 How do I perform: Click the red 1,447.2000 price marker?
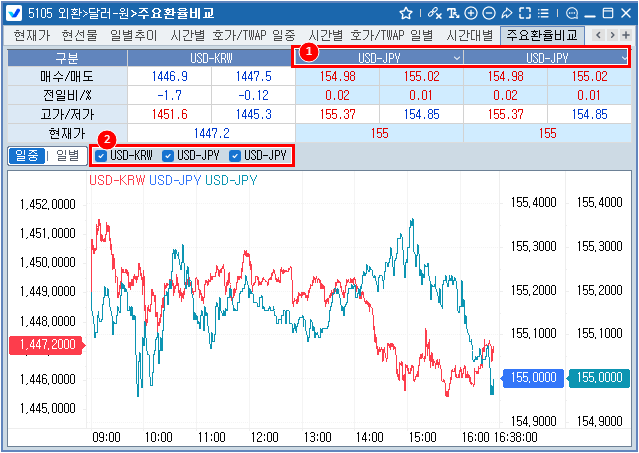coord(44,345)
